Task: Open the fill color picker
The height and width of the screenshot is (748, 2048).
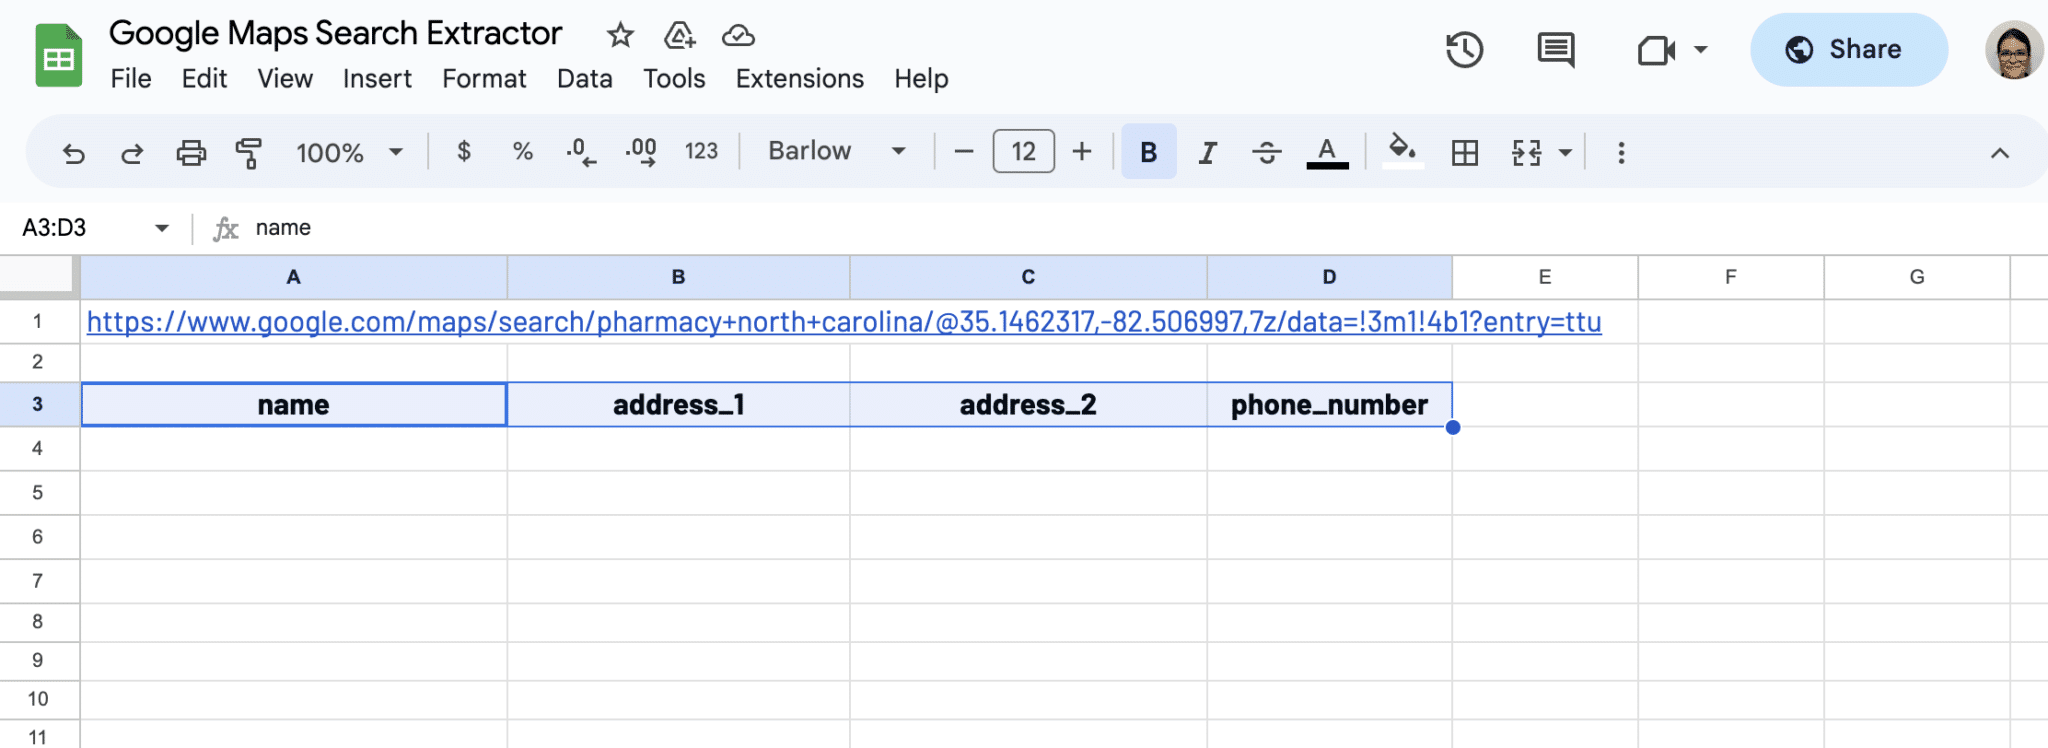Action: (x=1402, y=152)
